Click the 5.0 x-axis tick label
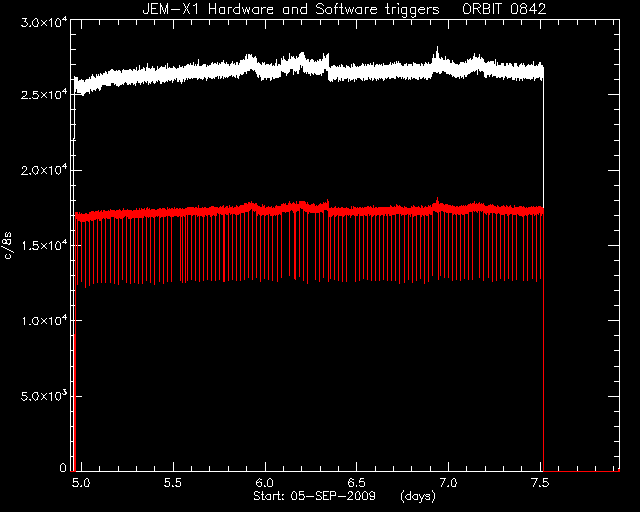 82,483
